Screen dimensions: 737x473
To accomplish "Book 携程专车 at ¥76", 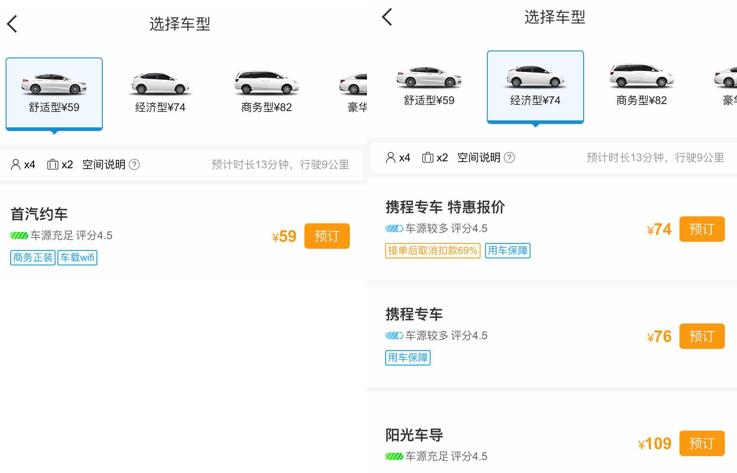I will tap(702, 336).
